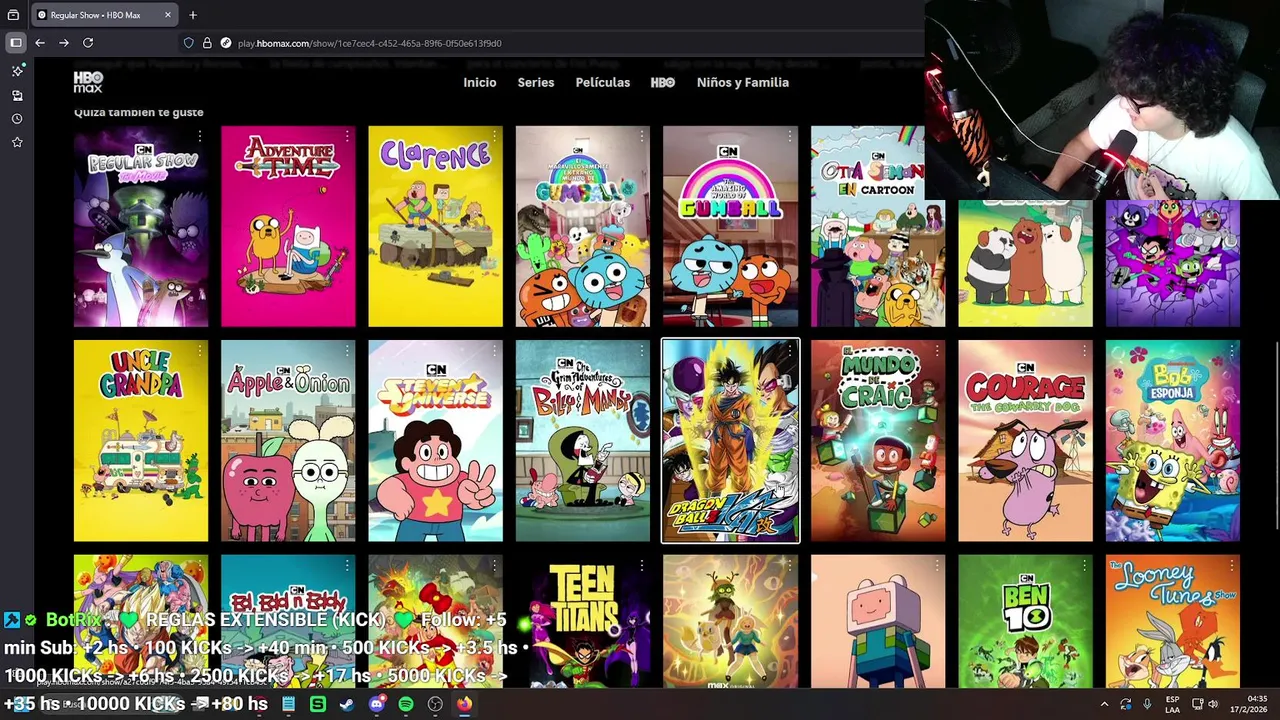Screen dimensions: 1280x720
Task: Open options dots on the Bob Esponja card
Action: 1232,351
